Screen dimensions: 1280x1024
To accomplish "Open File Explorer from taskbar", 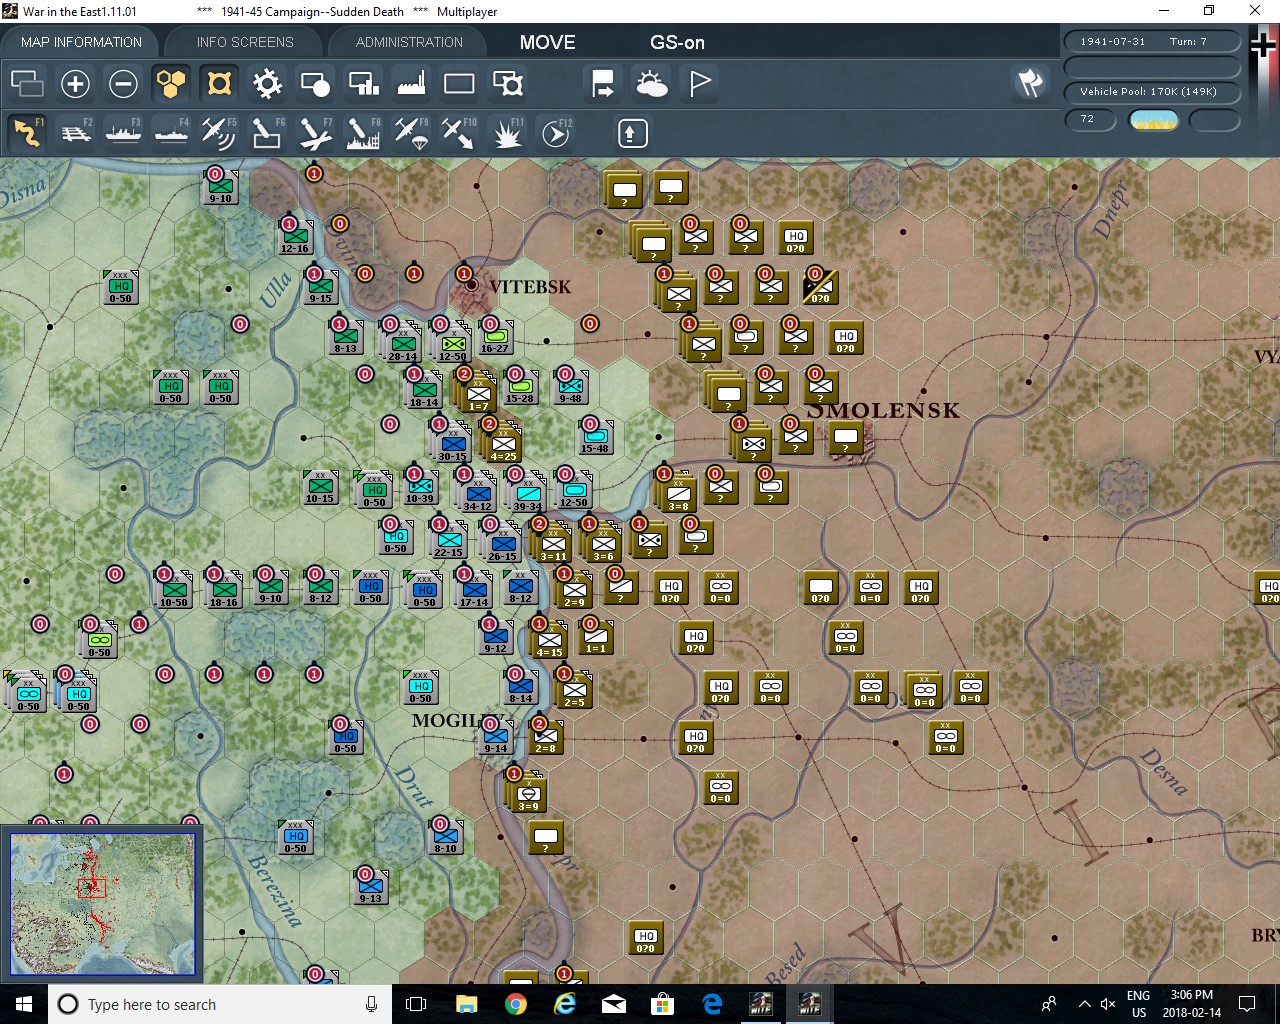I will point(466,1004).
